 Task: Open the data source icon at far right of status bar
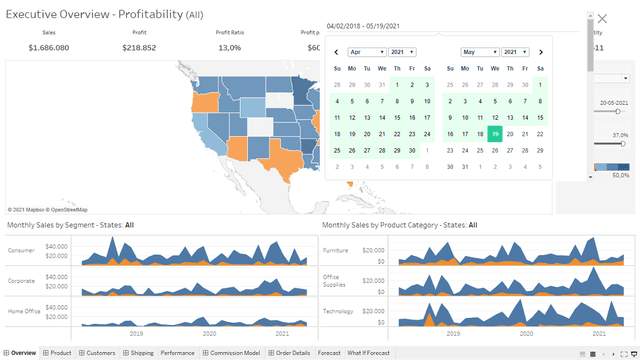[x=634, y=354]
